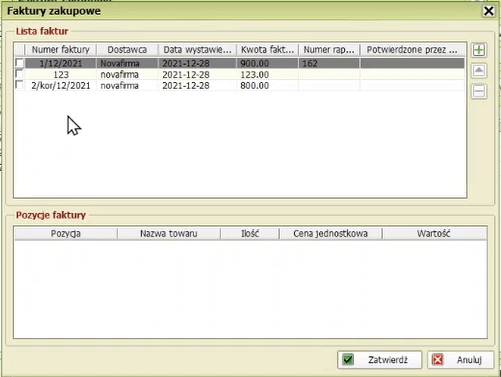
Task: Click the red X icon on Anuluj
Action: tap(438, 360)
